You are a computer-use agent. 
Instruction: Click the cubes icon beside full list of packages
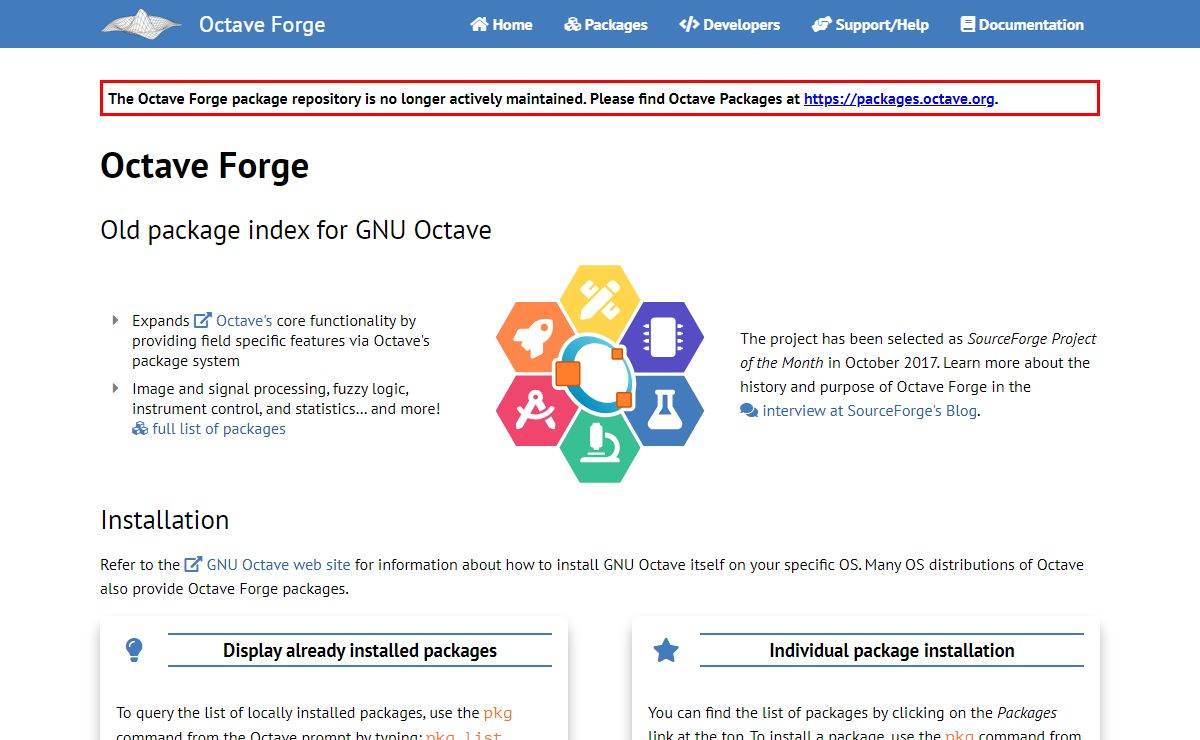(x=140, y=429)
